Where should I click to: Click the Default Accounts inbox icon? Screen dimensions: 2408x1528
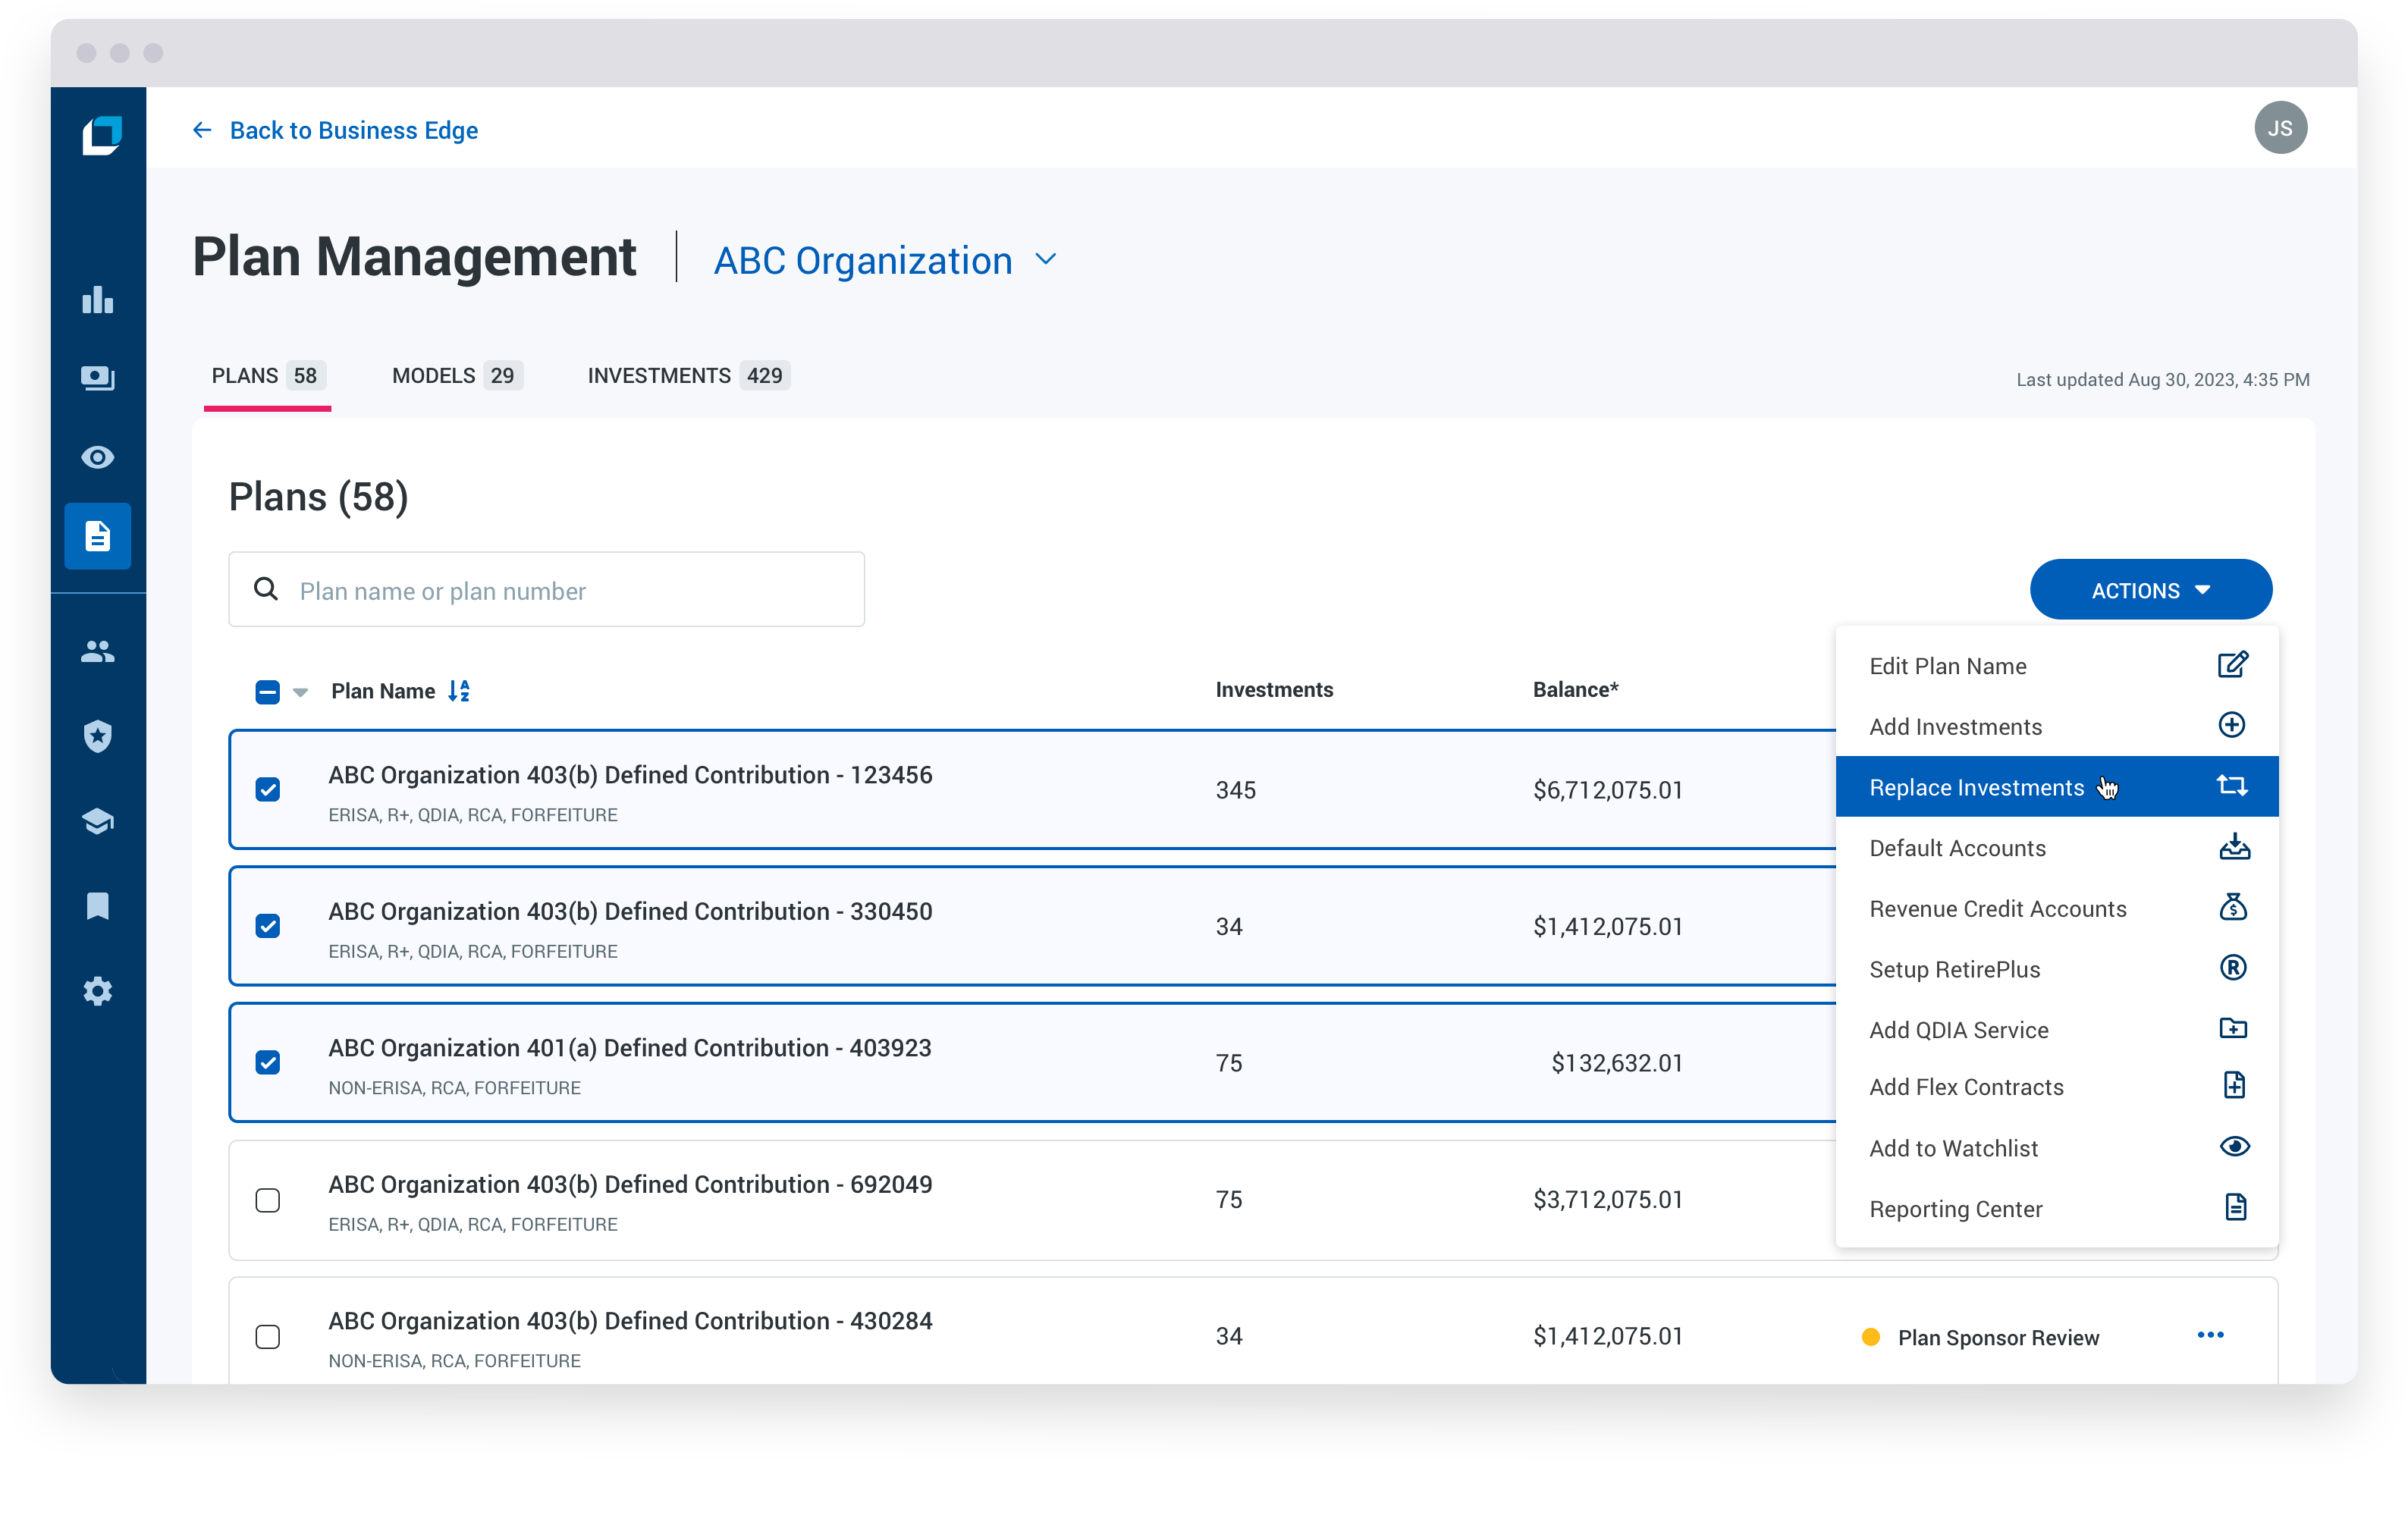click(x=2234, y=847)
